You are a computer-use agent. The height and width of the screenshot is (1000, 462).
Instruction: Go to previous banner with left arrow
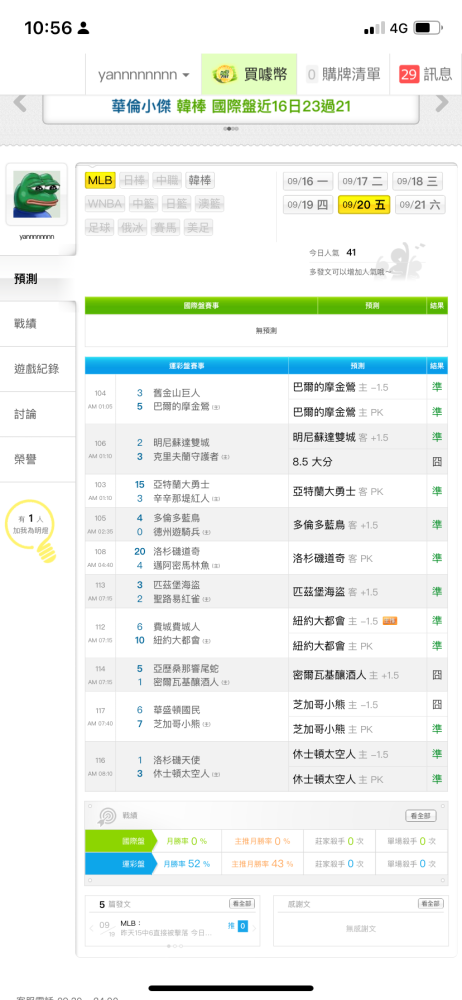coord(20,103)
